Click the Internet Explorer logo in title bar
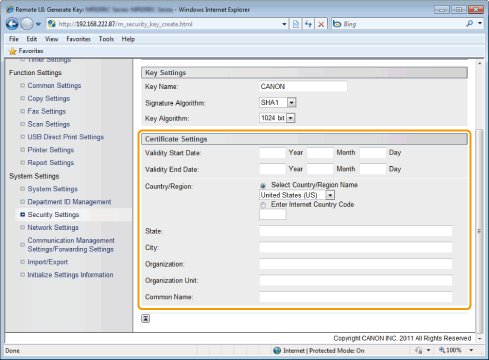Screen dimensions: 489x360 click(10, 9)
